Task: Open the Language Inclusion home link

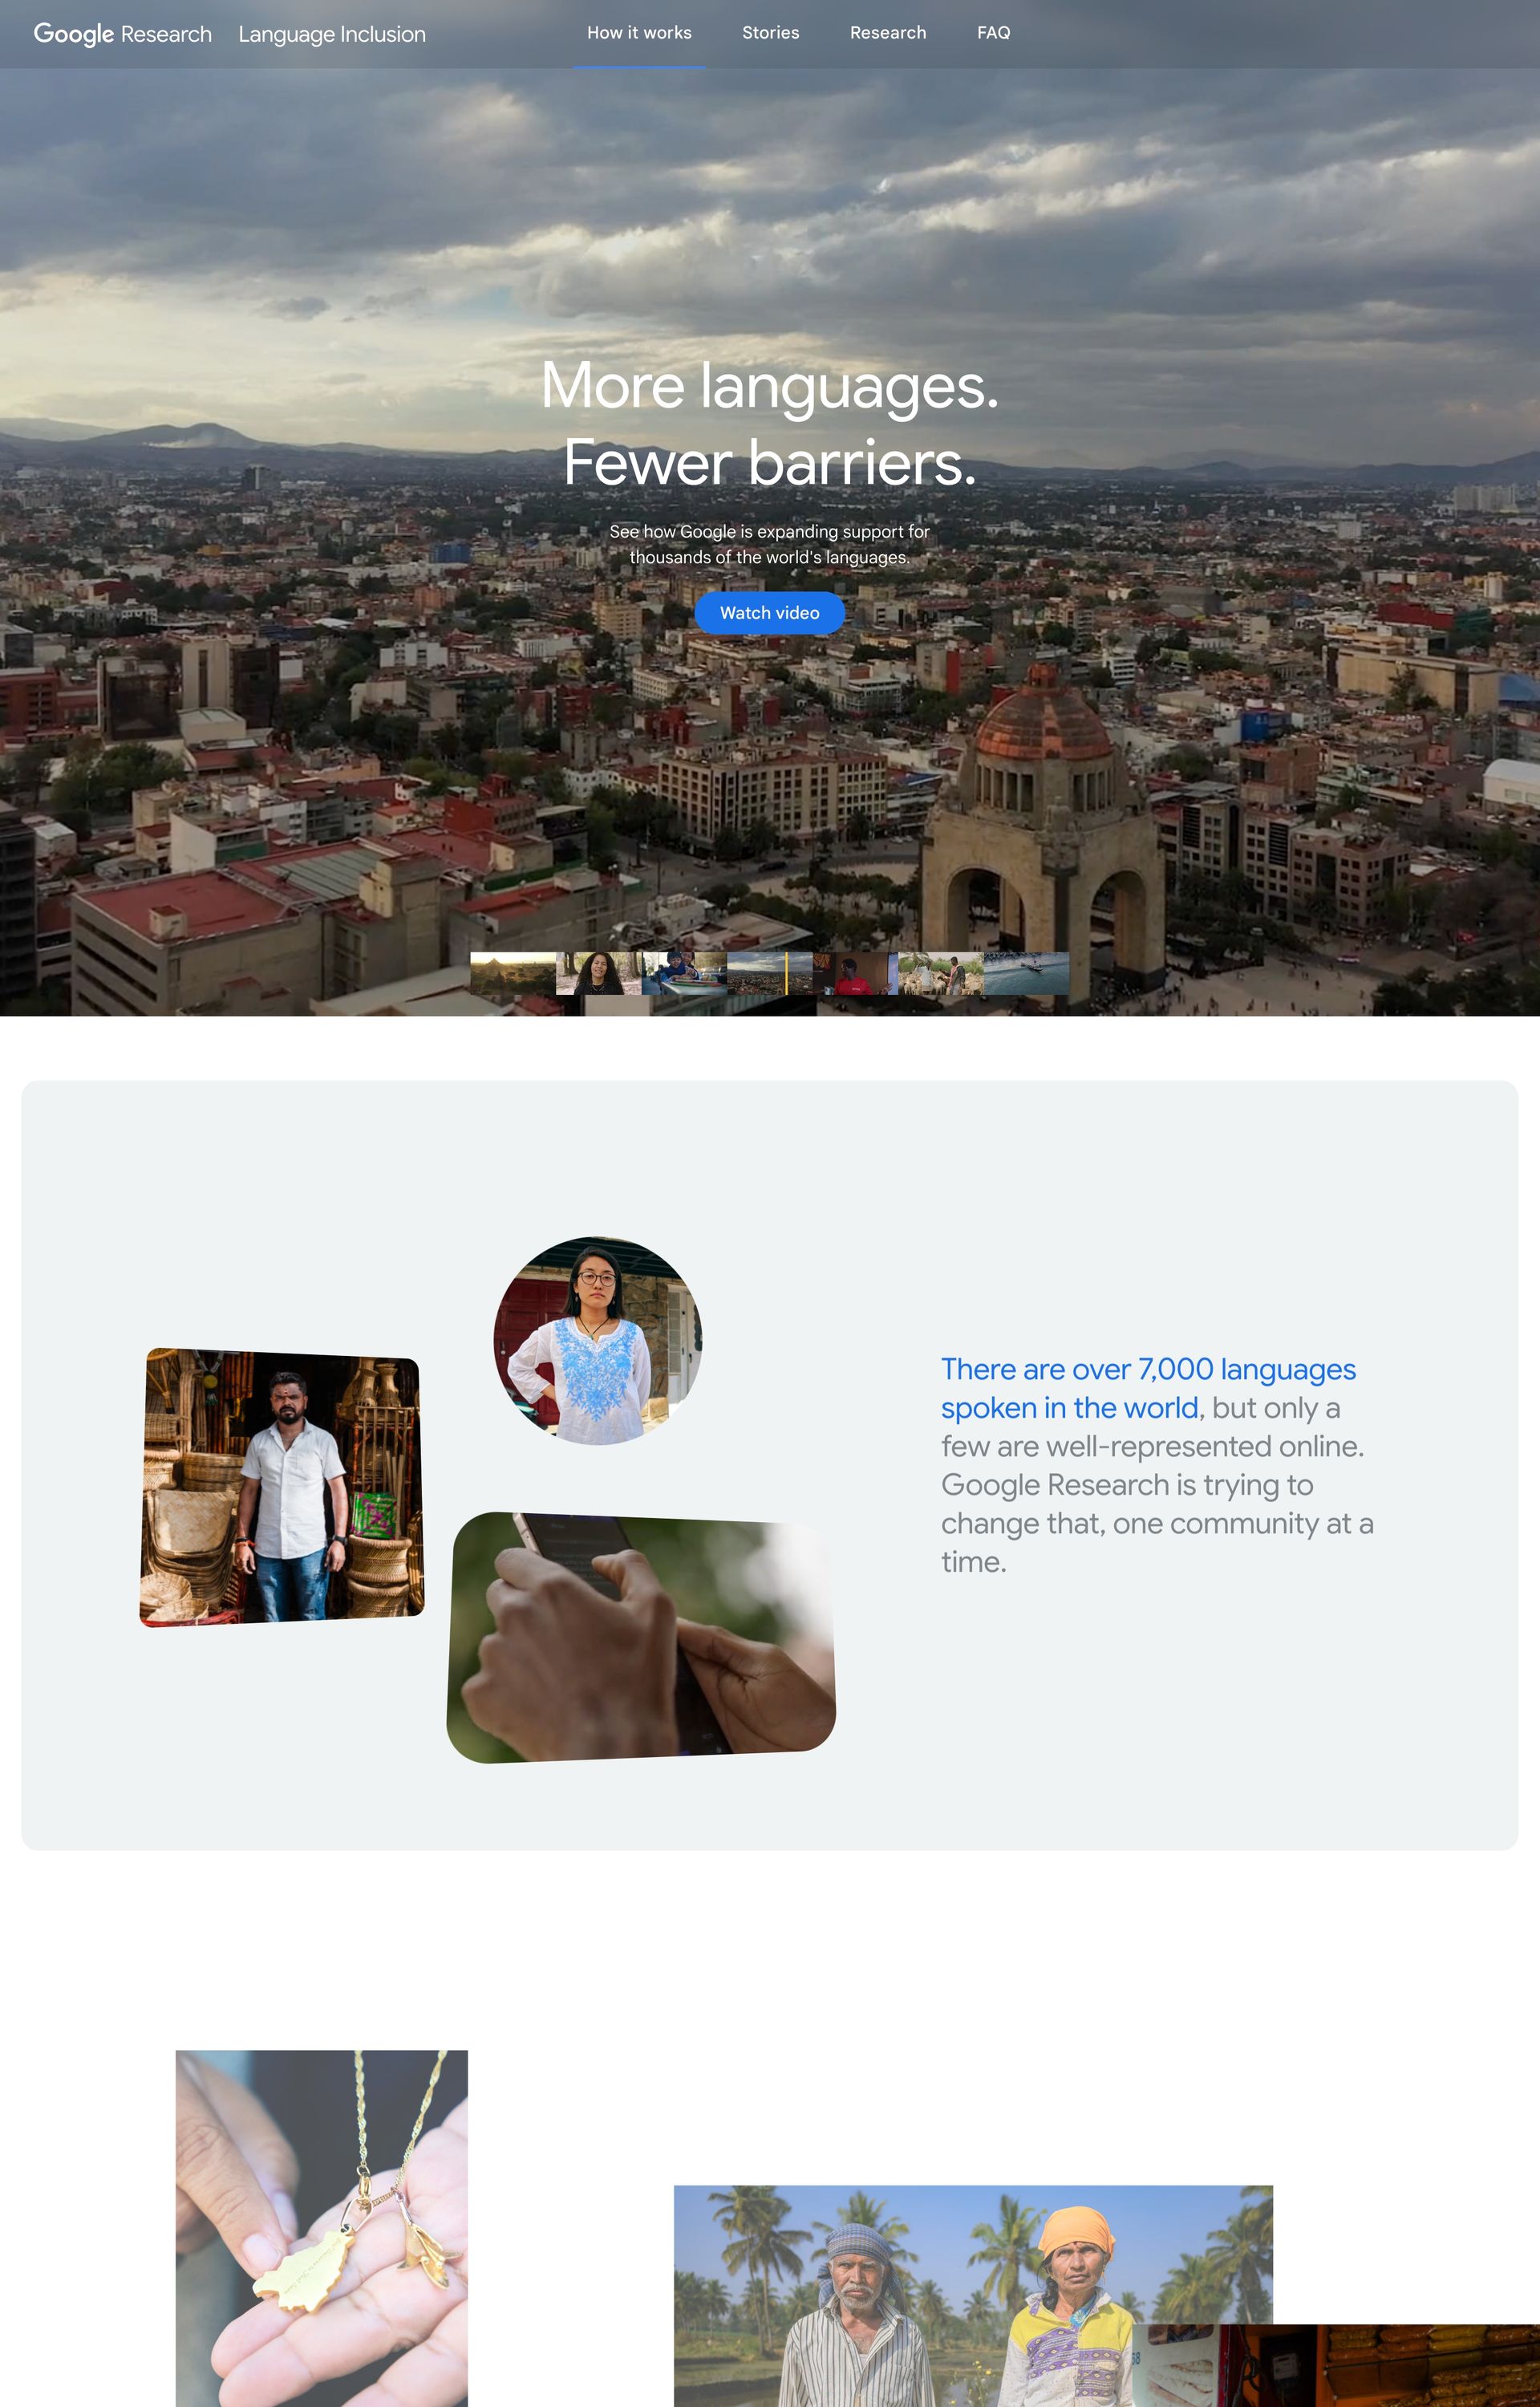Action: tap(332, 34)
